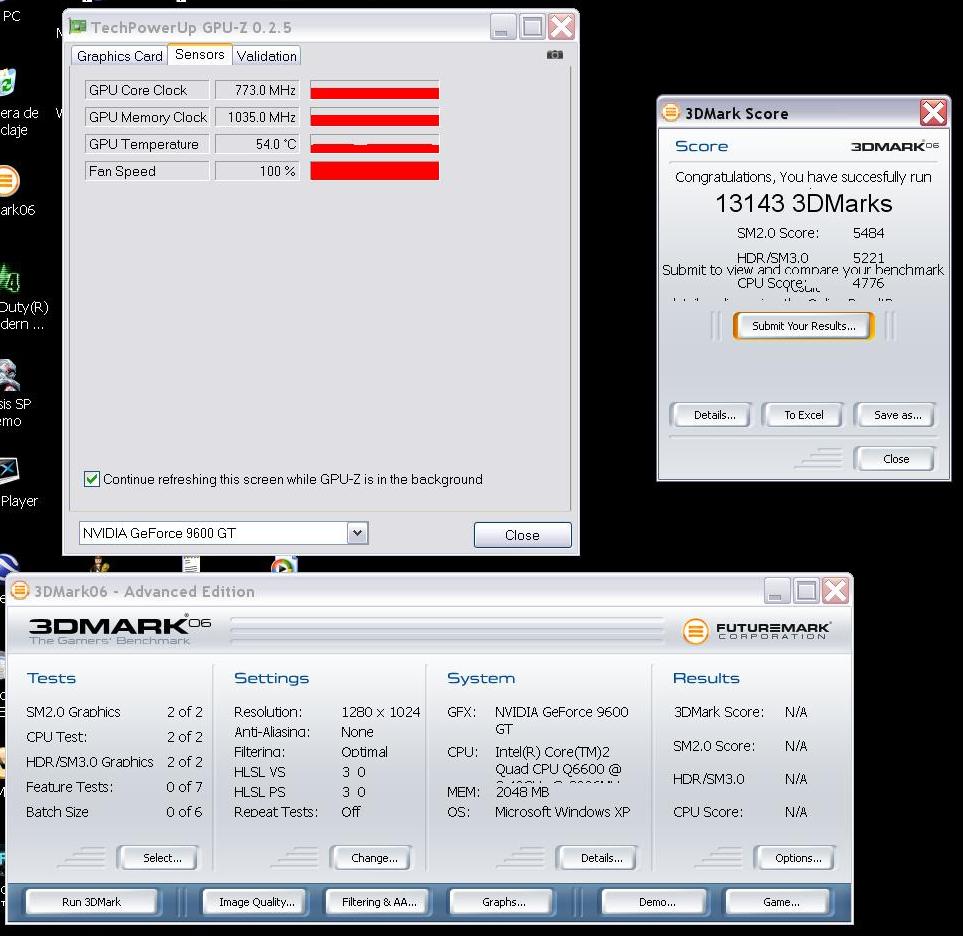Image resolution: width=963 pixels, height=936 pixels.
Task: Click the GPU-Z title bar app icon
Action: coord(78,27)
